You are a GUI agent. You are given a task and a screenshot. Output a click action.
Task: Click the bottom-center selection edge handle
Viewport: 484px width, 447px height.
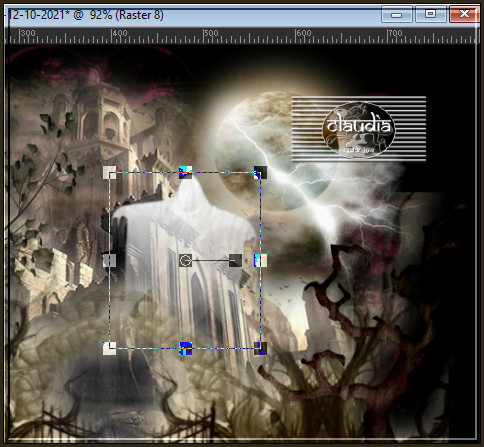[185, 348]
